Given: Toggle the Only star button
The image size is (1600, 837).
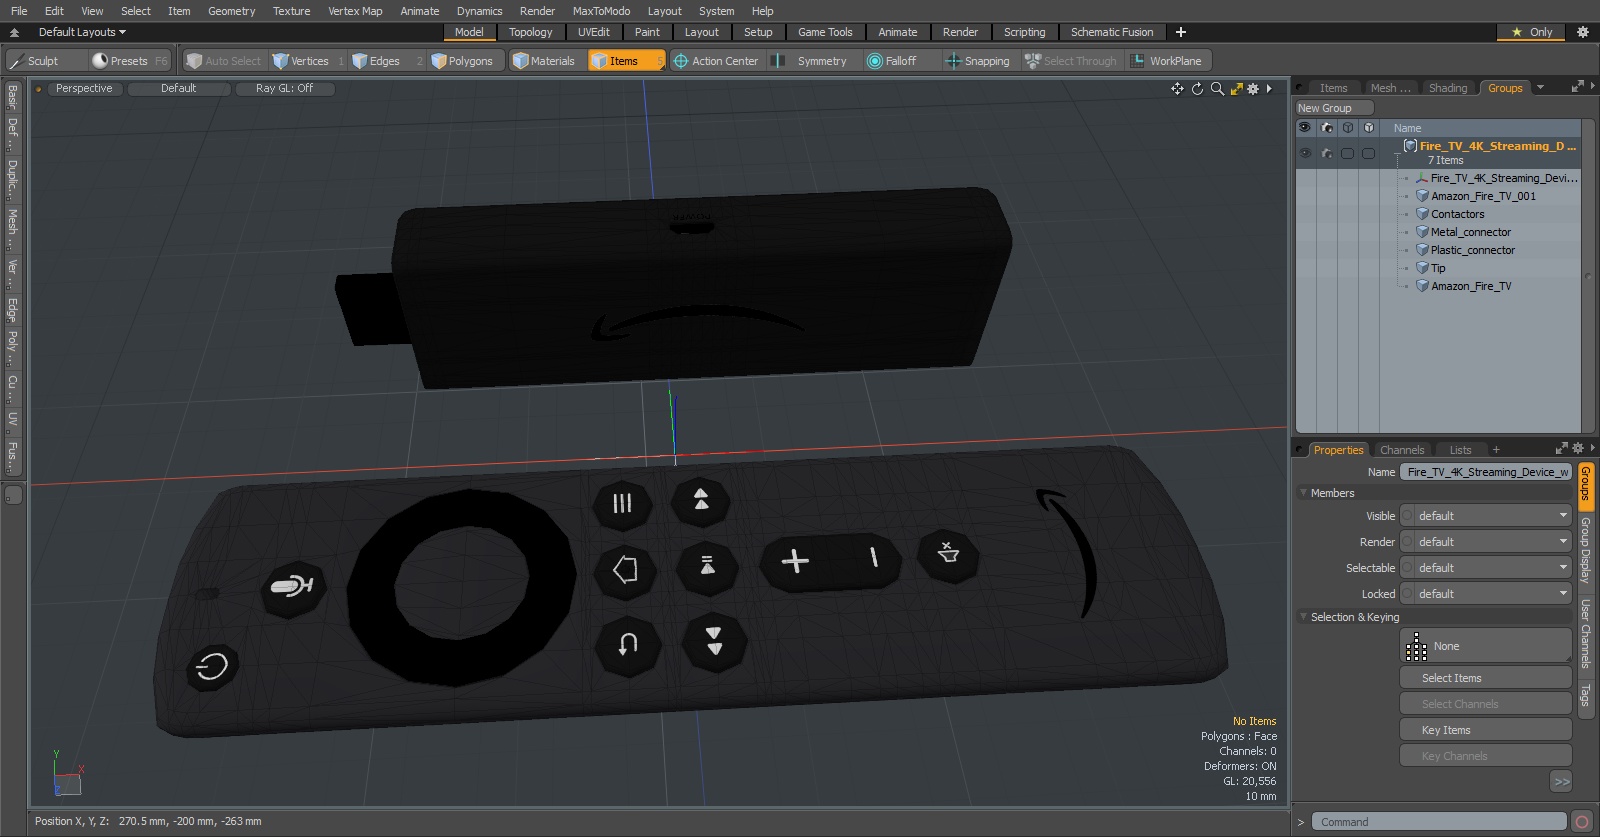Looking at the screenshot, I should tap(1532, 32).
